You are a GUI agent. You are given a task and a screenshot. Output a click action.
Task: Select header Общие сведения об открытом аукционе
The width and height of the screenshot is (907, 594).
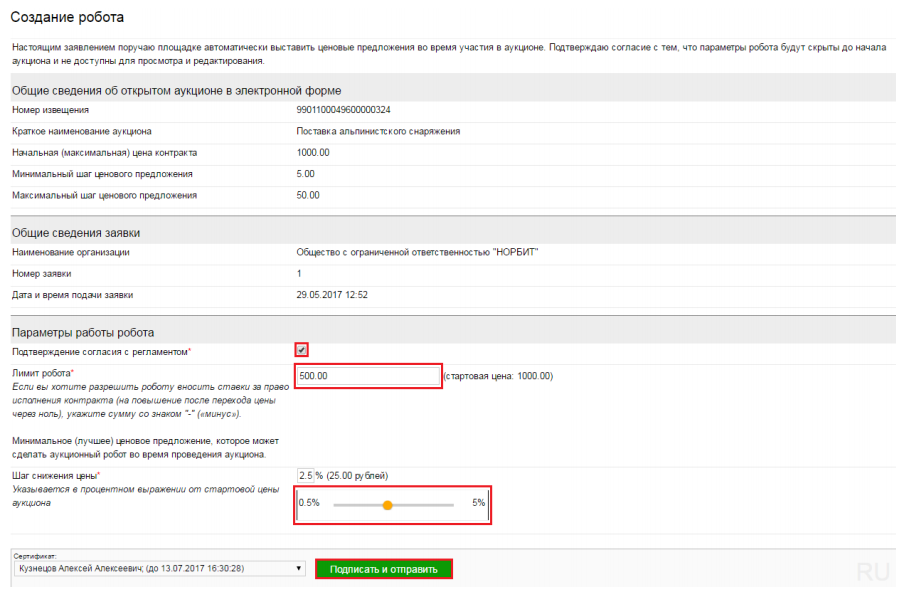[x=178, y=89]
